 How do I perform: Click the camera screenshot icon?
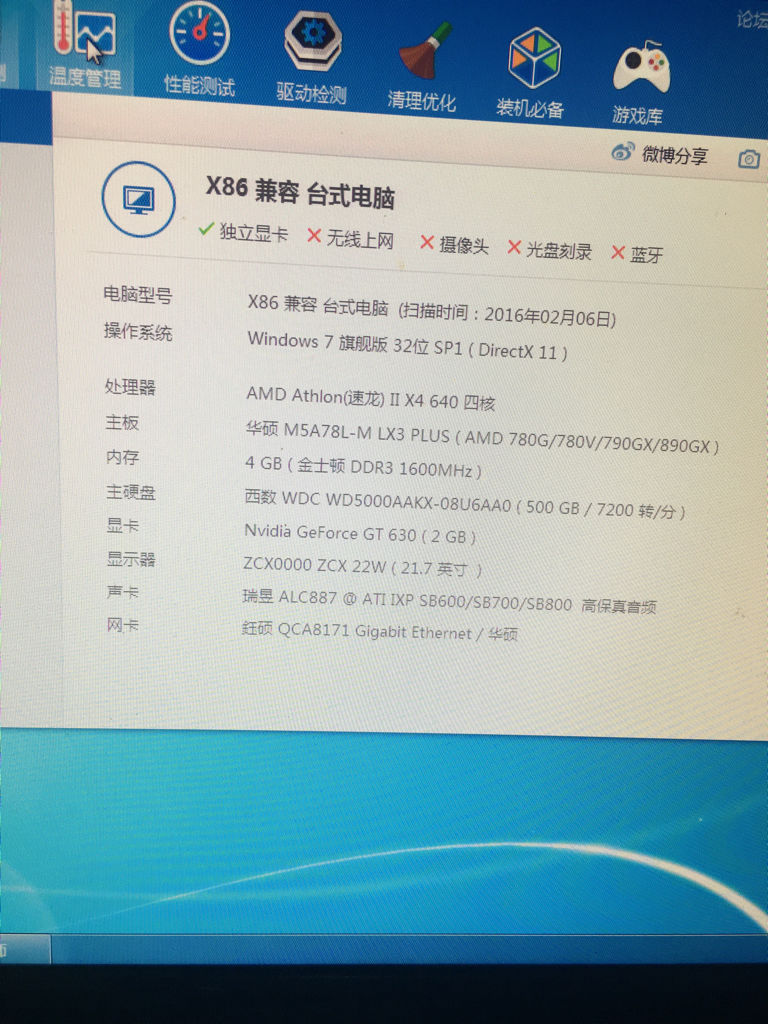coord(749,159)
